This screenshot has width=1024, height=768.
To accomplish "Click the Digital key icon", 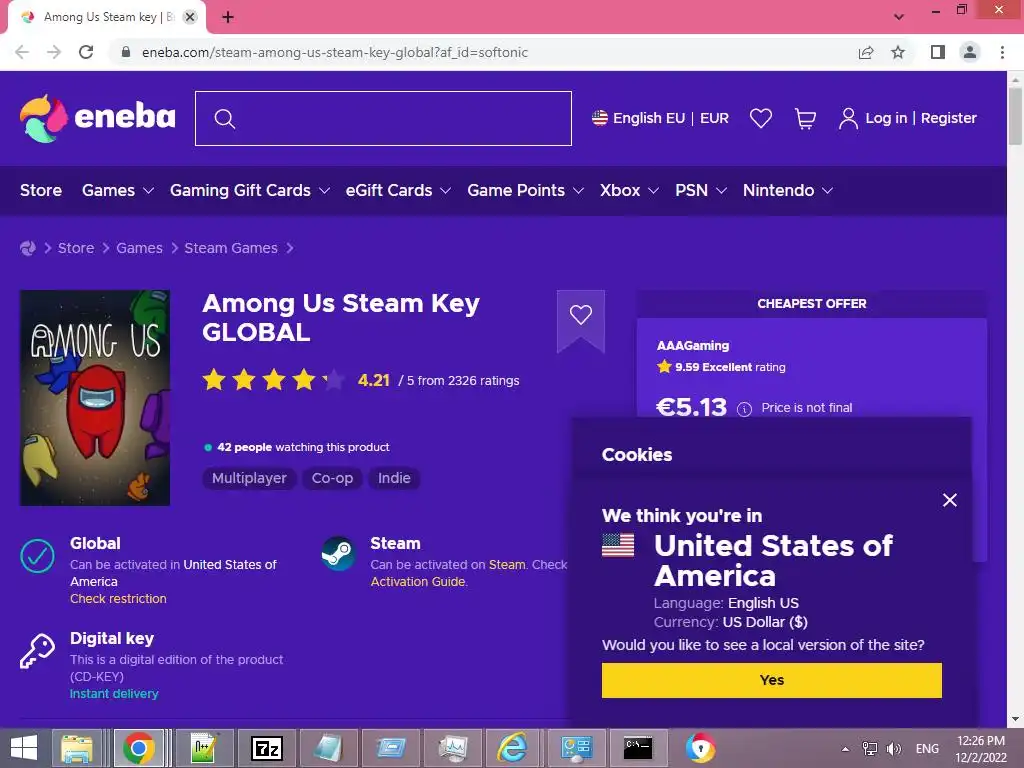I will (x=37, y=651).
